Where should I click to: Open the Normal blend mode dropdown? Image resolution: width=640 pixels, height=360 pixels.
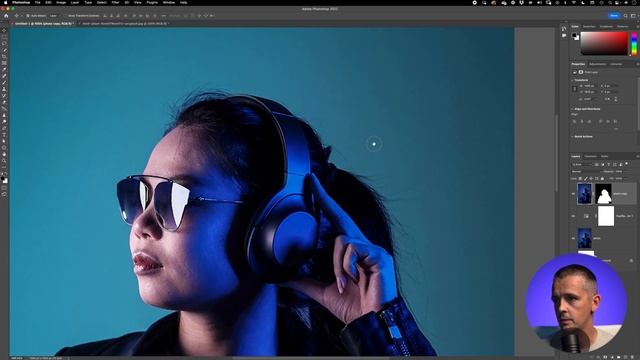pos(584,171)
